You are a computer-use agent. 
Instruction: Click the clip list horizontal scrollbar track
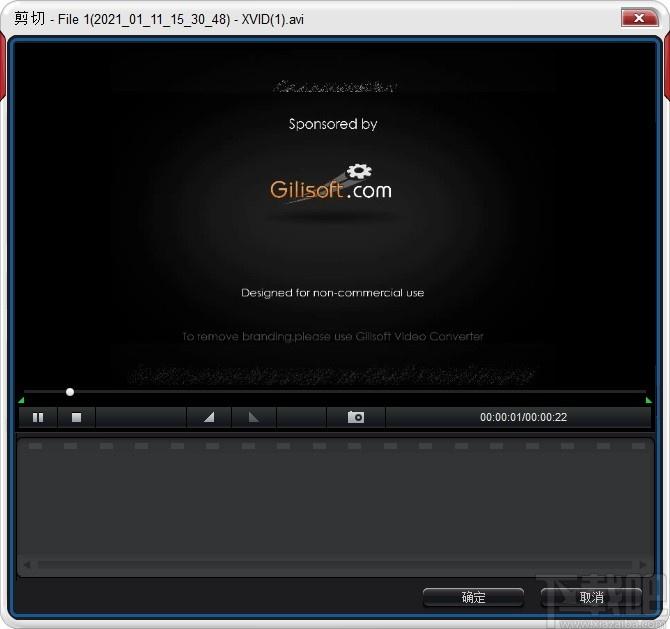click(335, 565)
